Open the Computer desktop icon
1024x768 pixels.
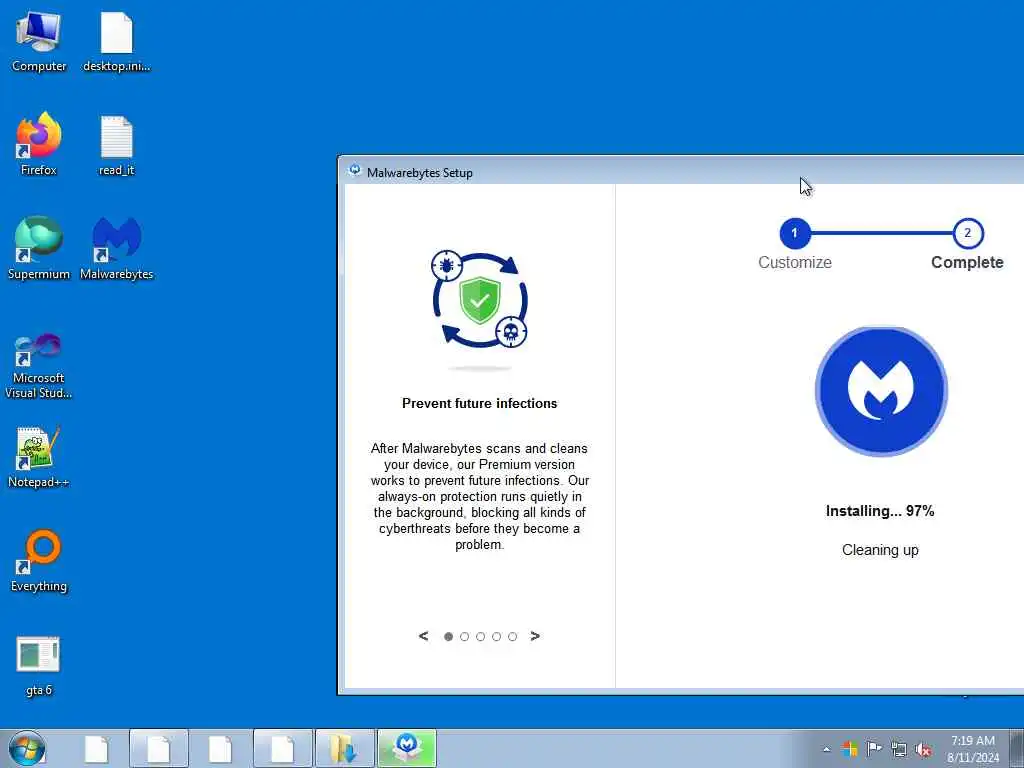(39, 42)
